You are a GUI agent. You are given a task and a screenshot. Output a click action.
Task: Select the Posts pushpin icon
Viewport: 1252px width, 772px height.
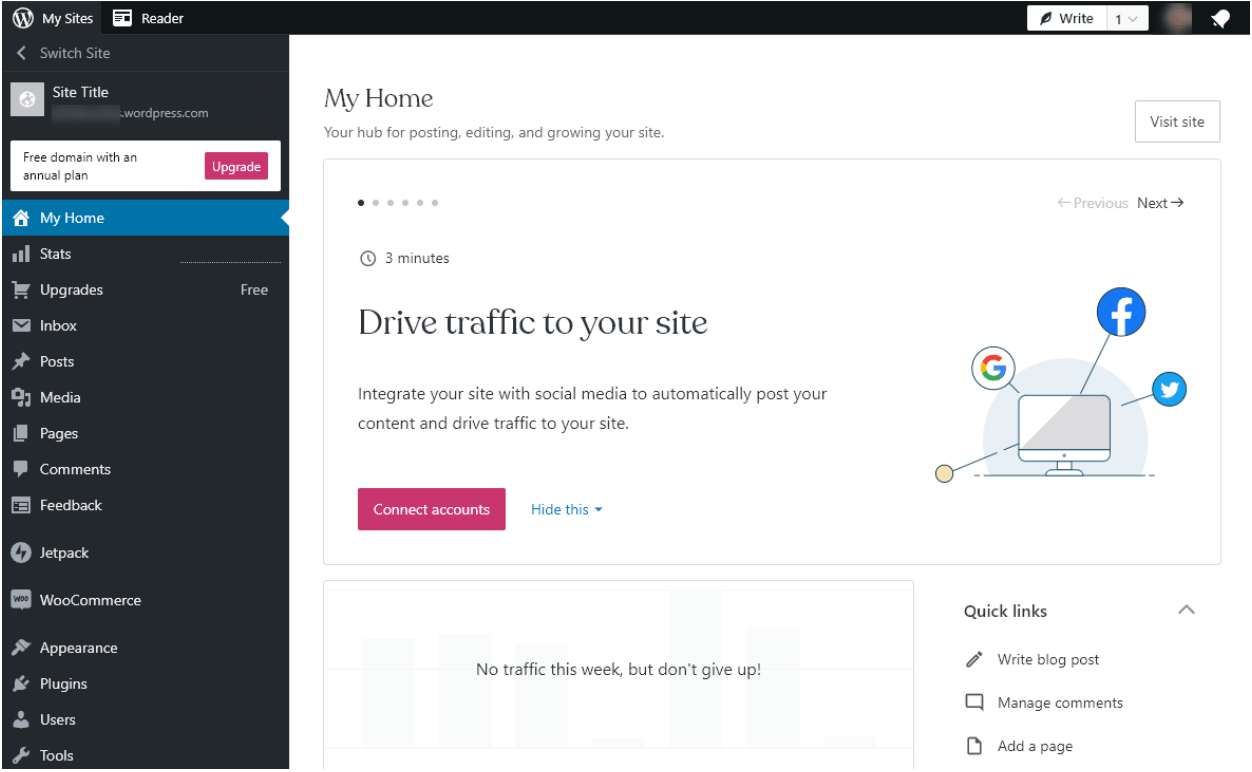coord(21,361)
